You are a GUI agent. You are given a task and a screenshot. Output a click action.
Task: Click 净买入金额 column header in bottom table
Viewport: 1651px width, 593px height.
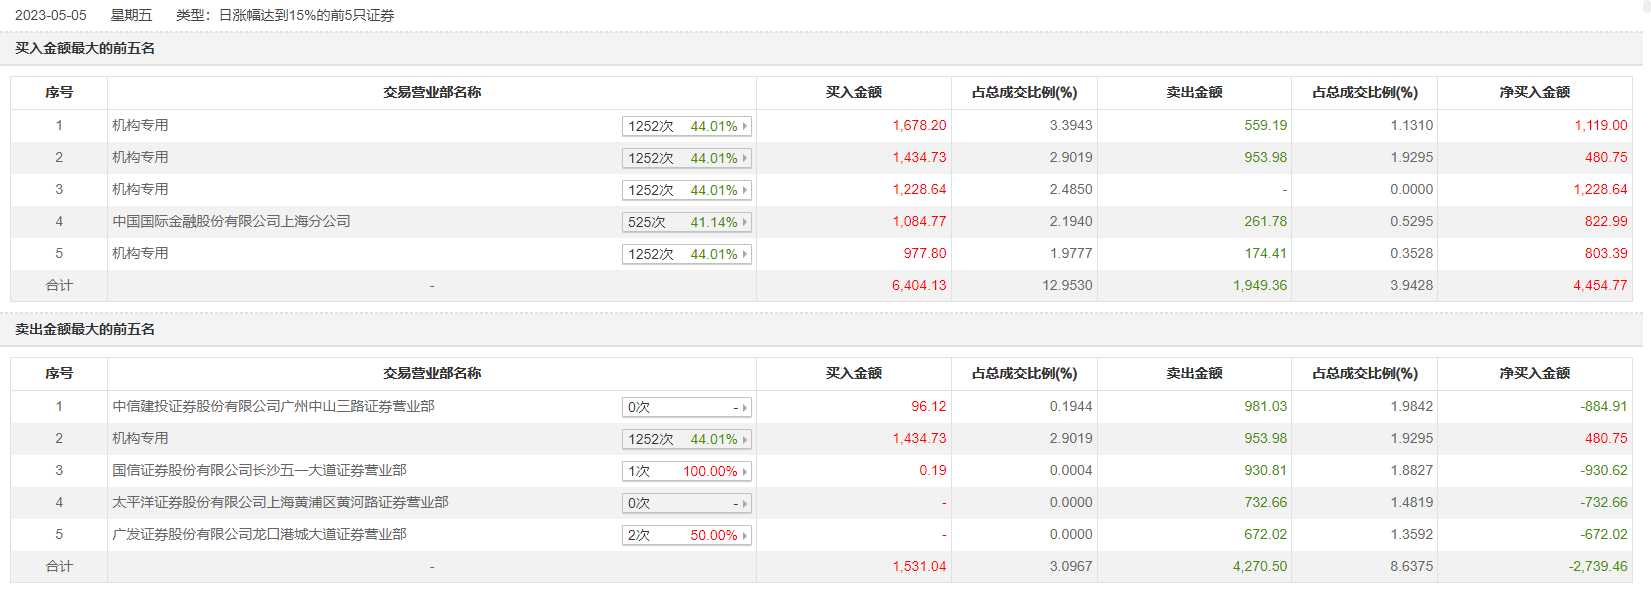(1534, 373)
